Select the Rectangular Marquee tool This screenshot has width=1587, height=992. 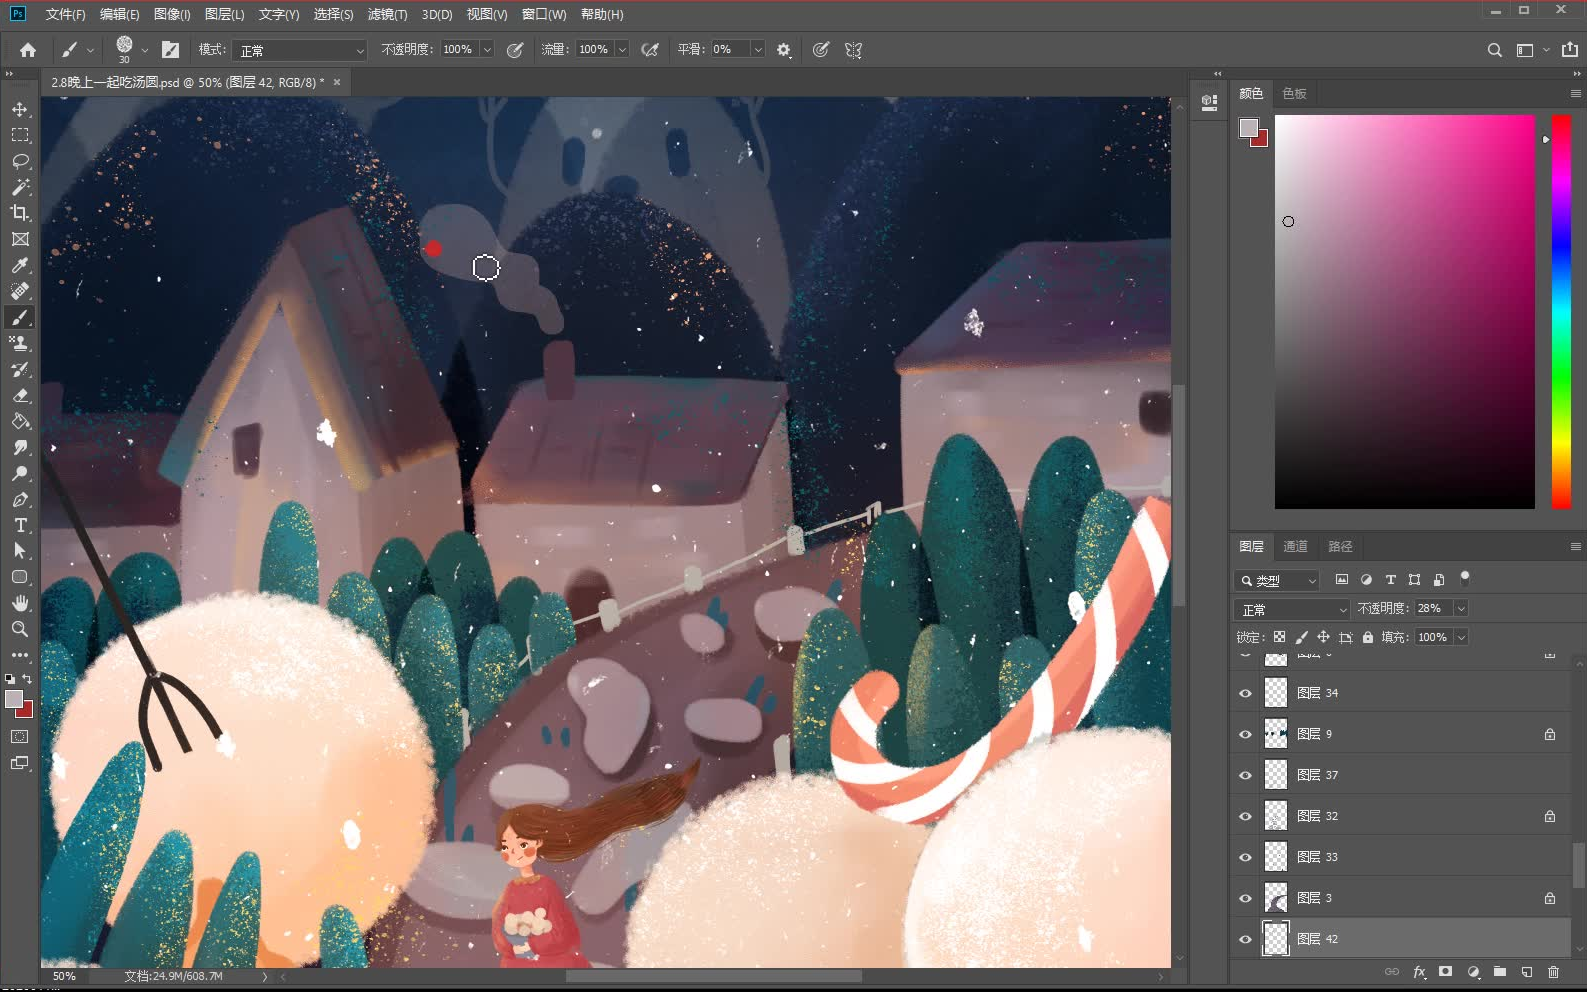tap(20, 135)
